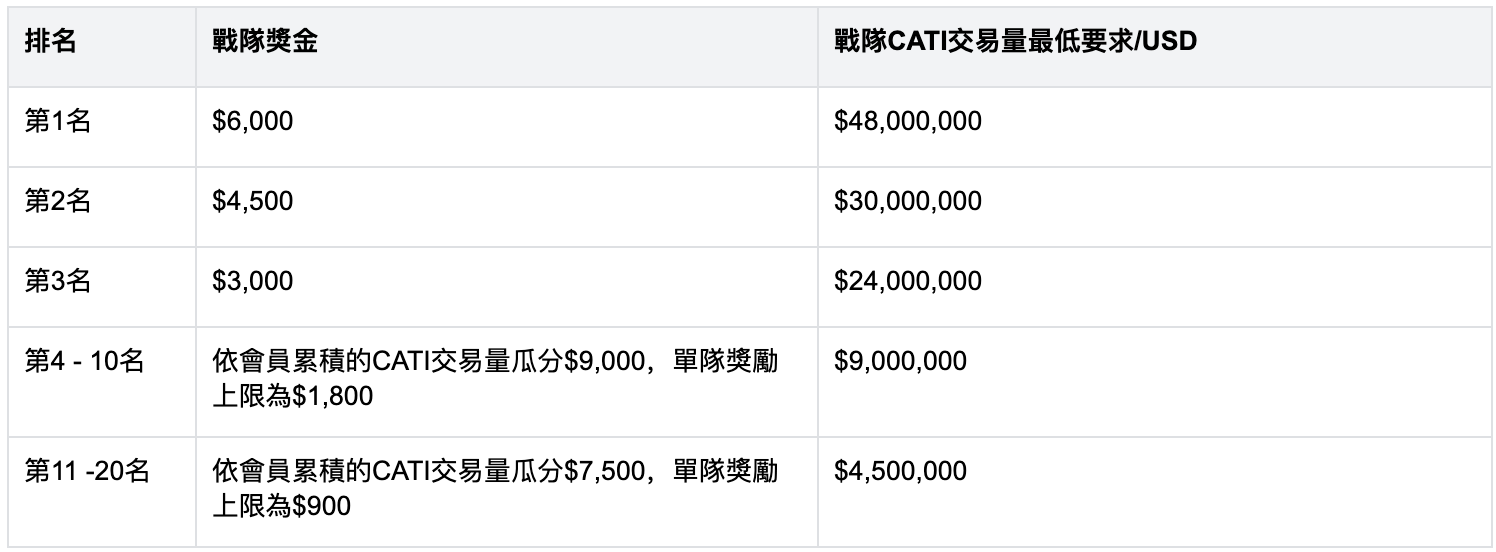Screen dimensions: 1496x552
Task: Click the $4,500 prize cell
Action: [x=253, y=201]
